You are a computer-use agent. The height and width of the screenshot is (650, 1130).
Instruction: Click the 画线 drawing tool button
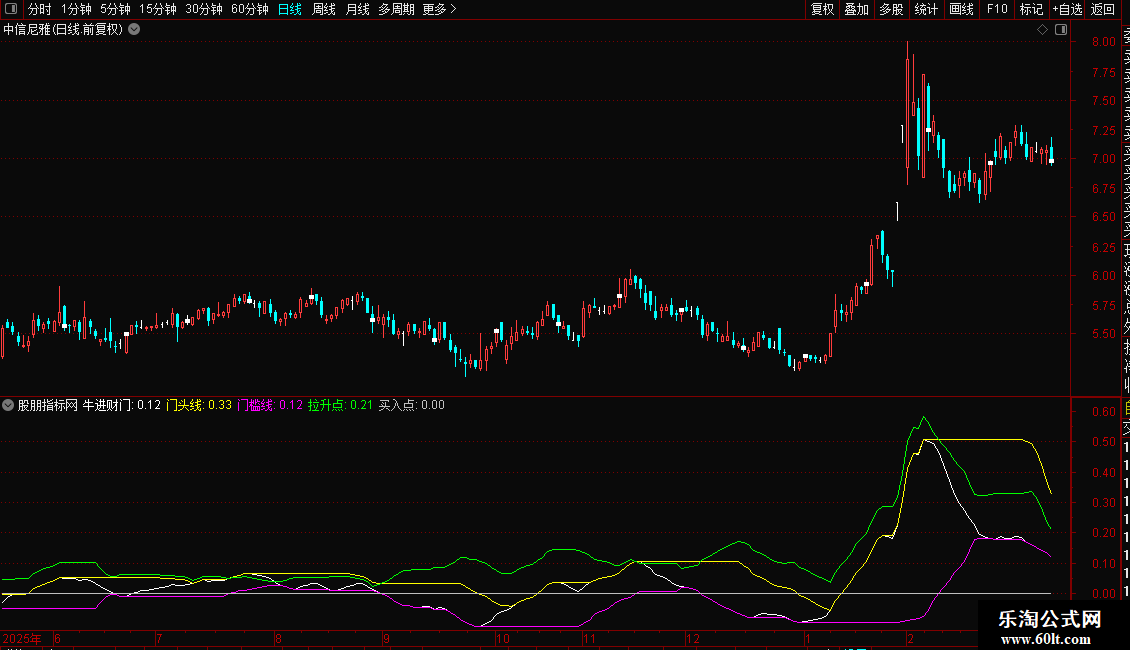click(961, 10)
